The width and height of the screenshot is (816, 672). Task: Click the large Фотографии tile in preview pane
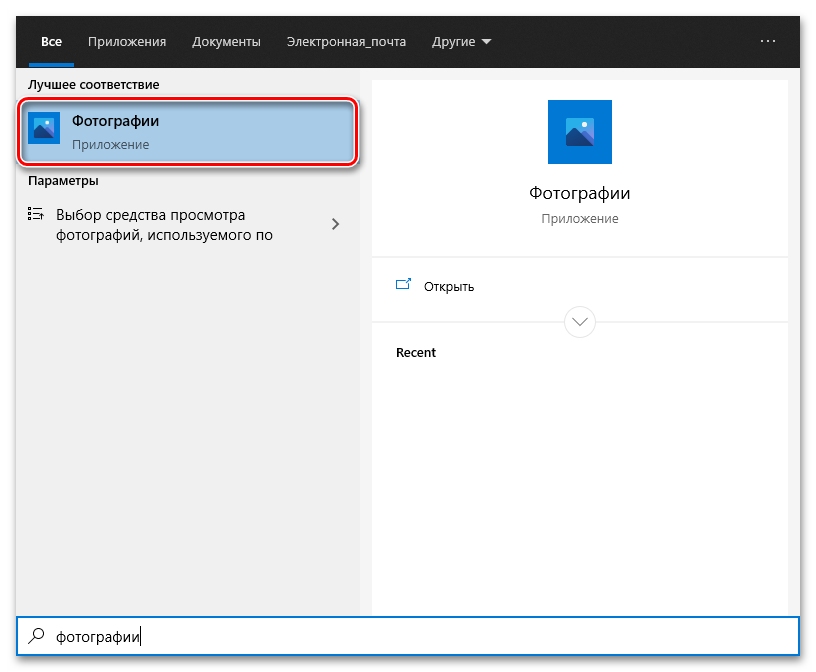pyautogui.click(x=579, y=132)
